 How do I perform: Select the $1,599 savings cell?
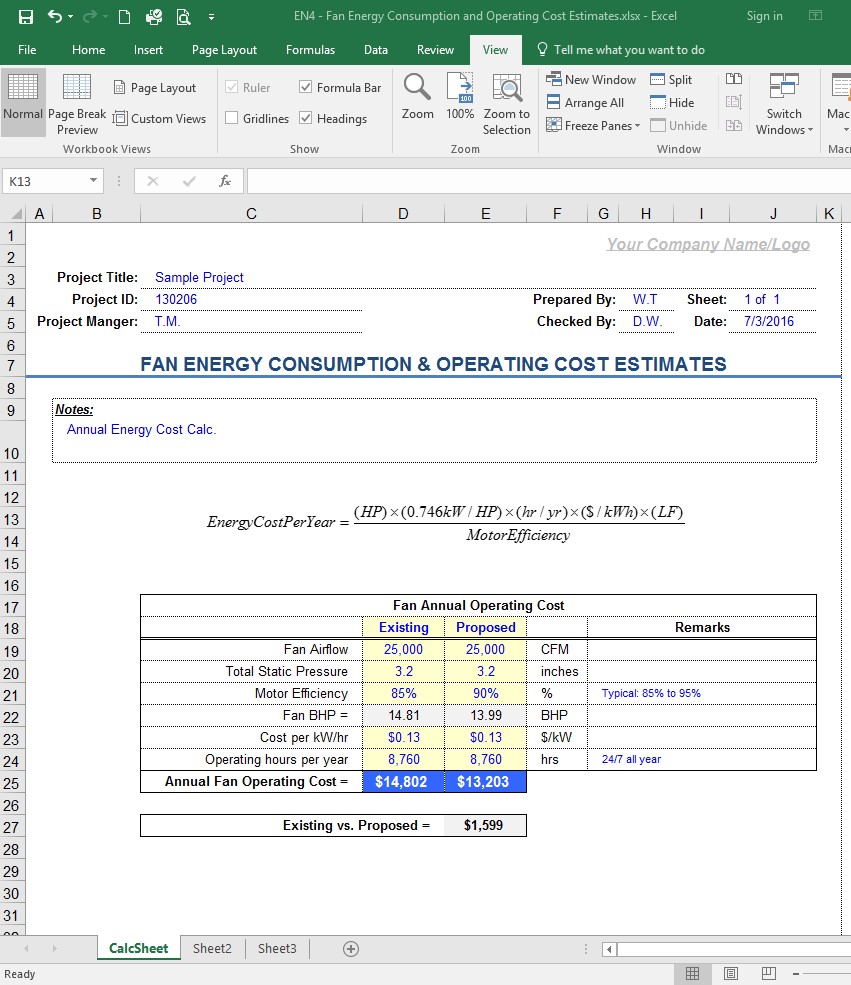pyautogui.click(x=484, y=825)
